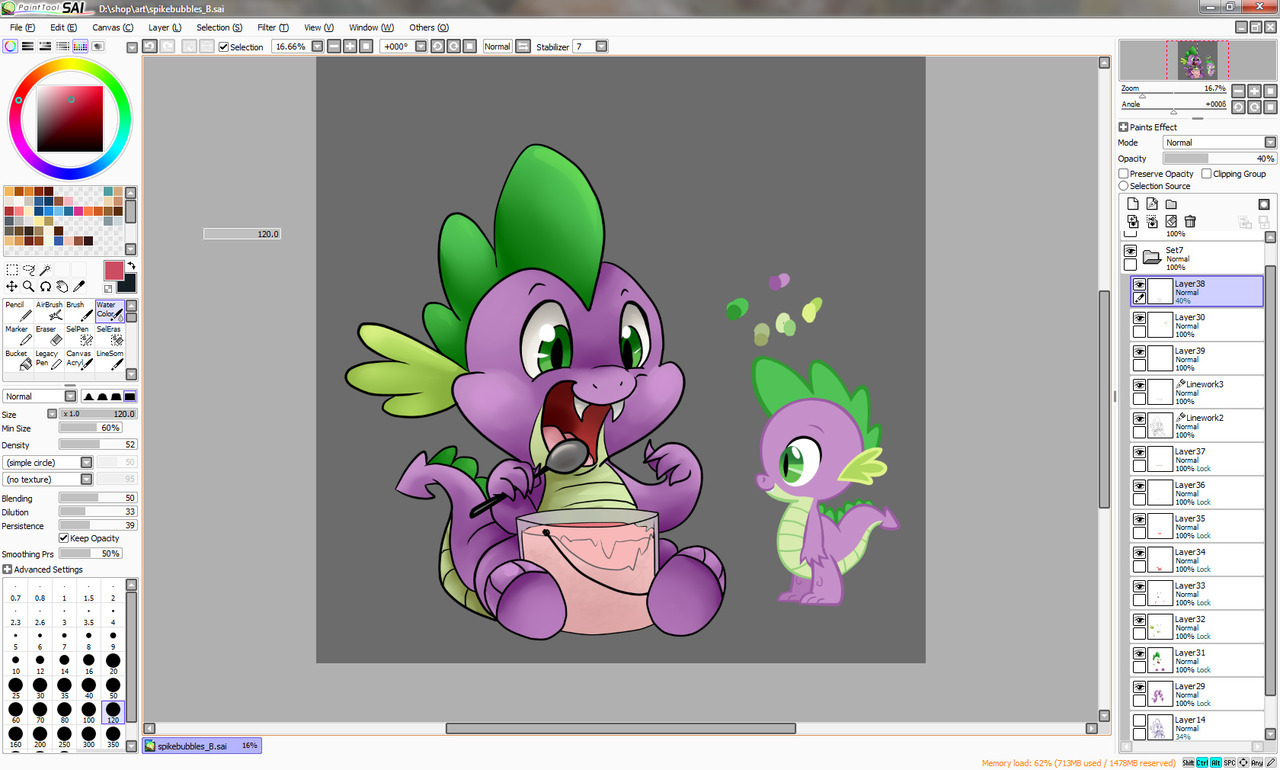
Task: Select the Eraser tool
Action: click(x=49, y=335)
